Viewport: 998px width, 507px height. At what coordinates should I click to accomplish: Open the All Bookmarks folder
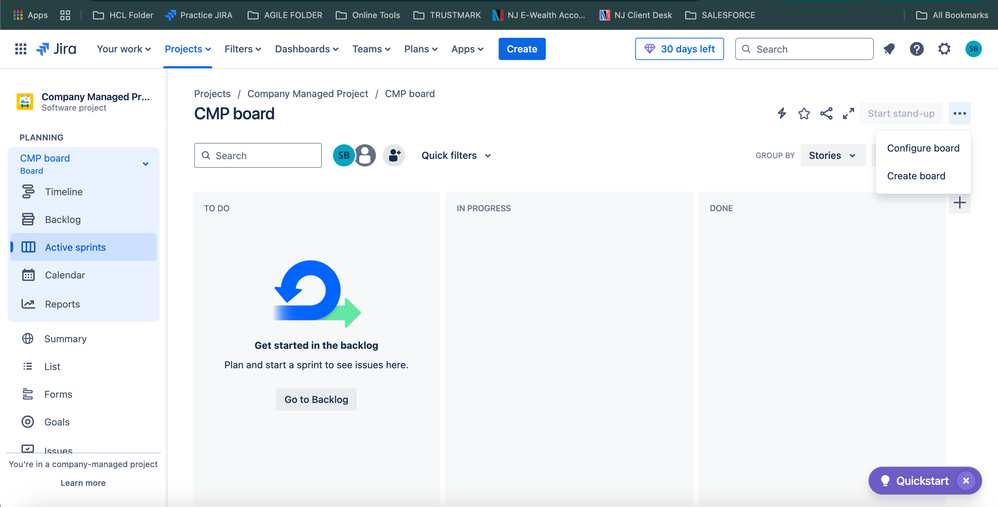pyautogui.click(x=952, y=15)
